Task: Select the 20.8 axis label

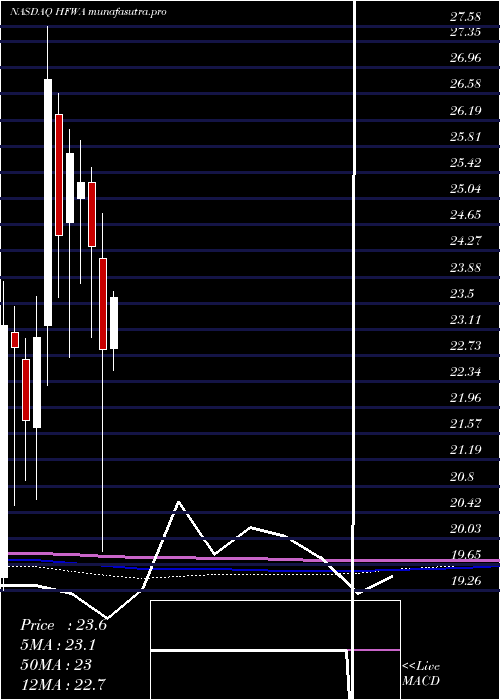Action: pyautogui.click(x=462, y=477)
